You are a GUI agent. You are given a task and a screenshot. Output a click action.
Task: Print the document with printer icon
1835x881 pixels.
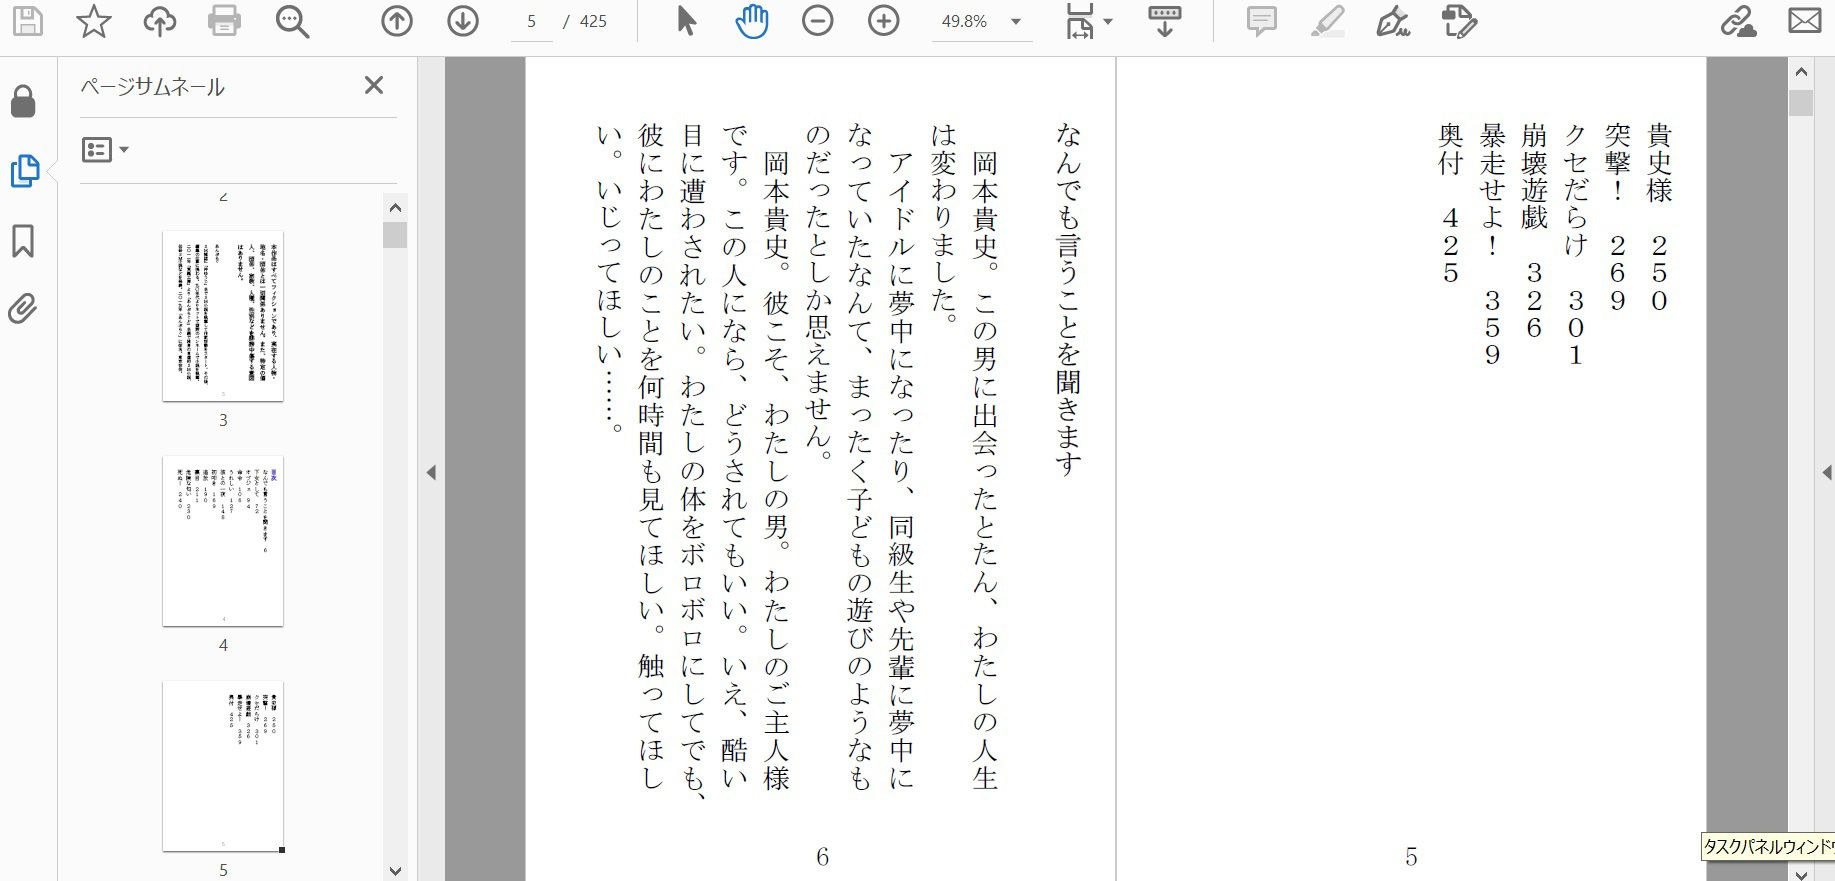pyautogui.click(x=224, y=21)
